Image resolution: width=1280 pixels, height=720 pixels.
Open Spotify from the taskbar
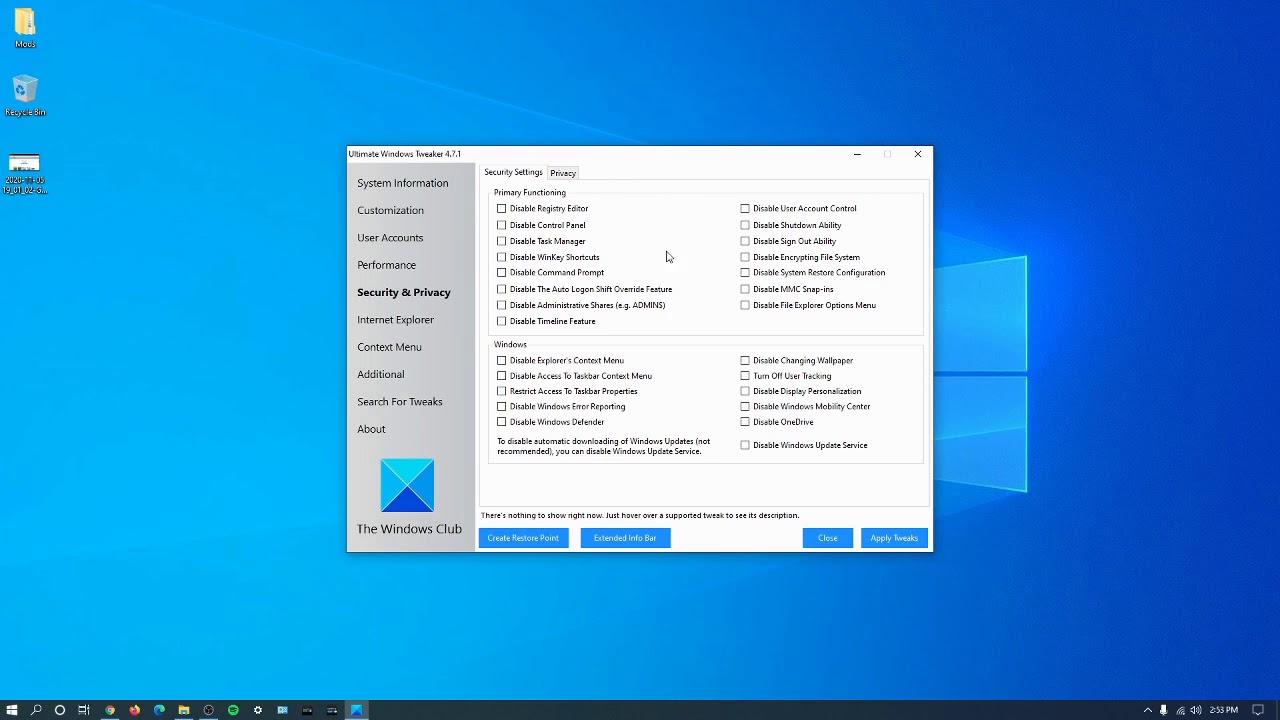tap(233, 710)
